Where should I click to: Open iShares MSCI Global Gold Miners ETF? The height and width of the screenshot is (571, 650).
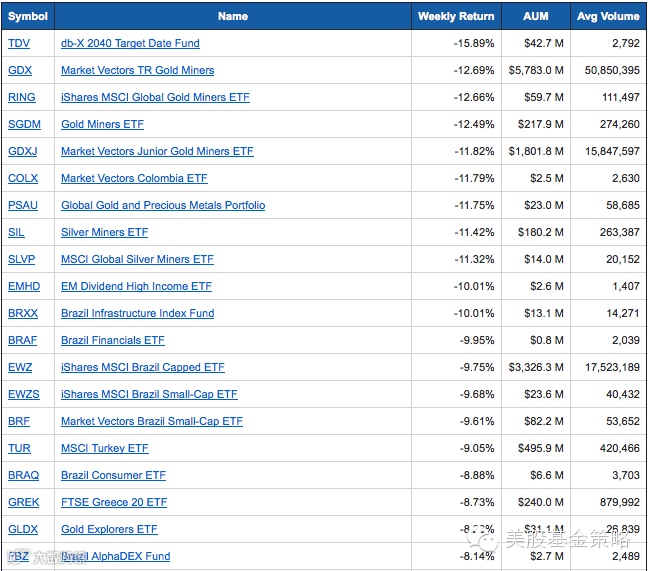pyautogui.click(x=155, y=97)
